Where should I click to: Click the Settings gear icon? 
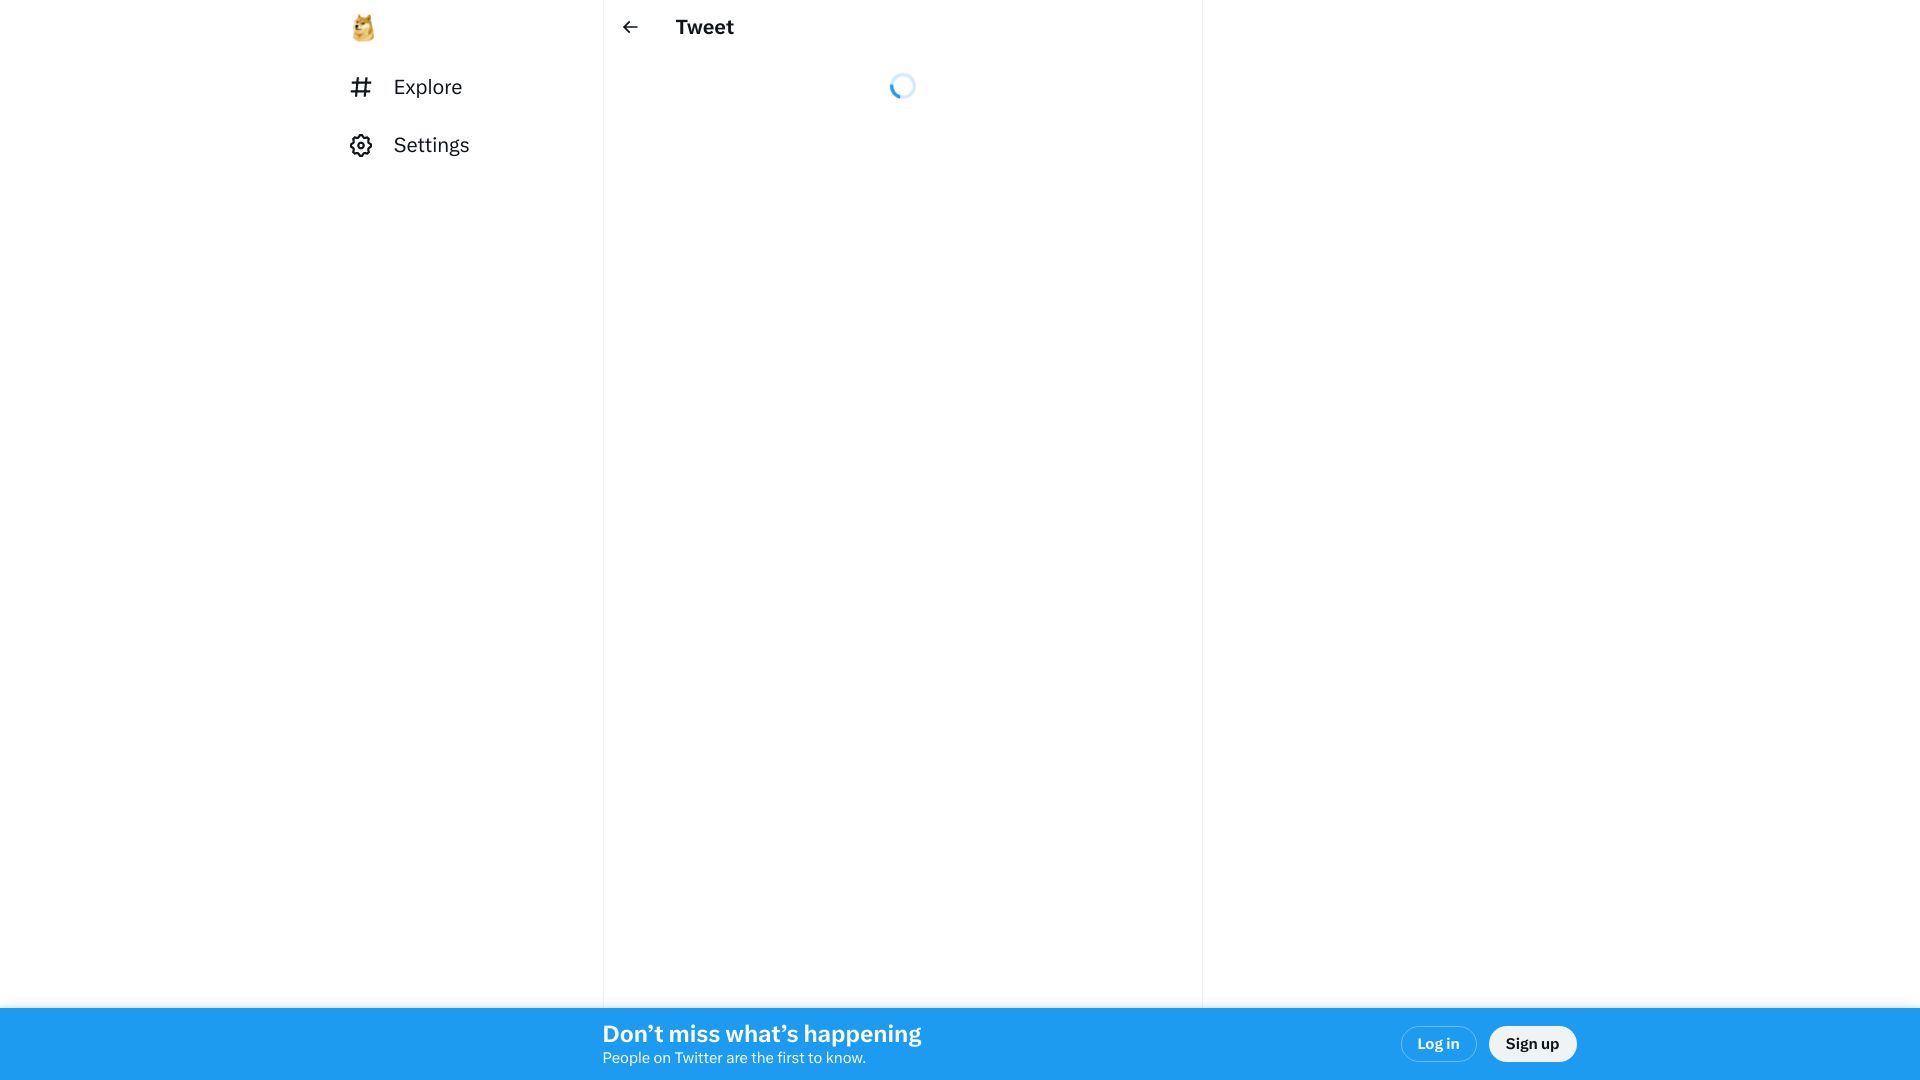(361, 146)
